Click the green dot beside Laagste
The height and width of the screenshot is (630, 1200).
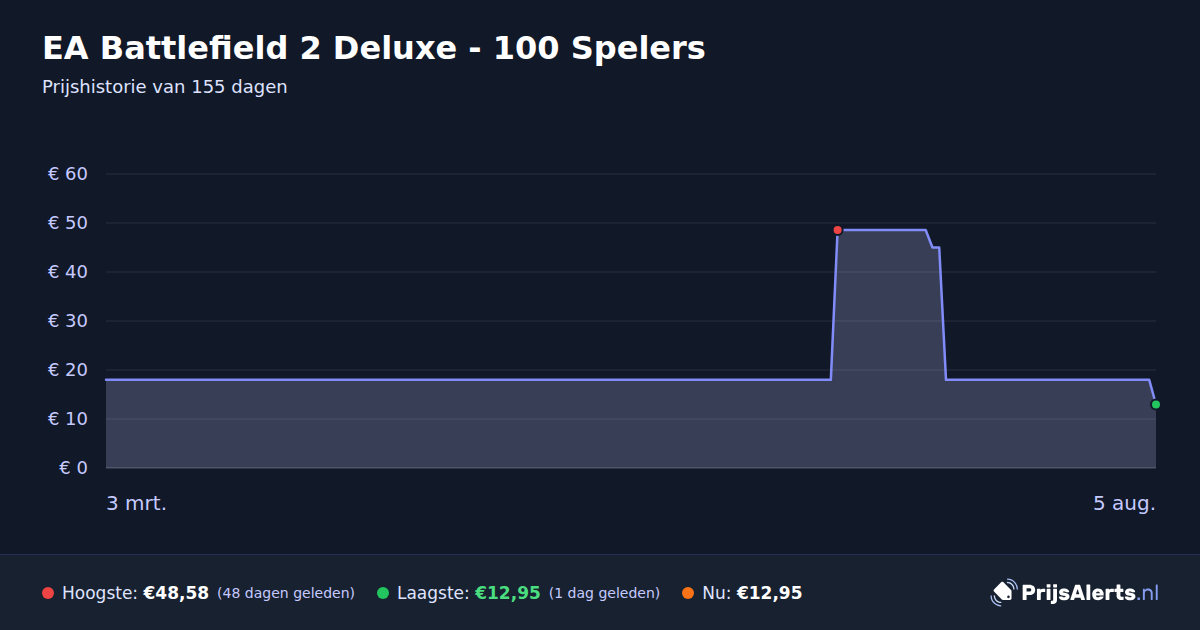coord(383,593)
